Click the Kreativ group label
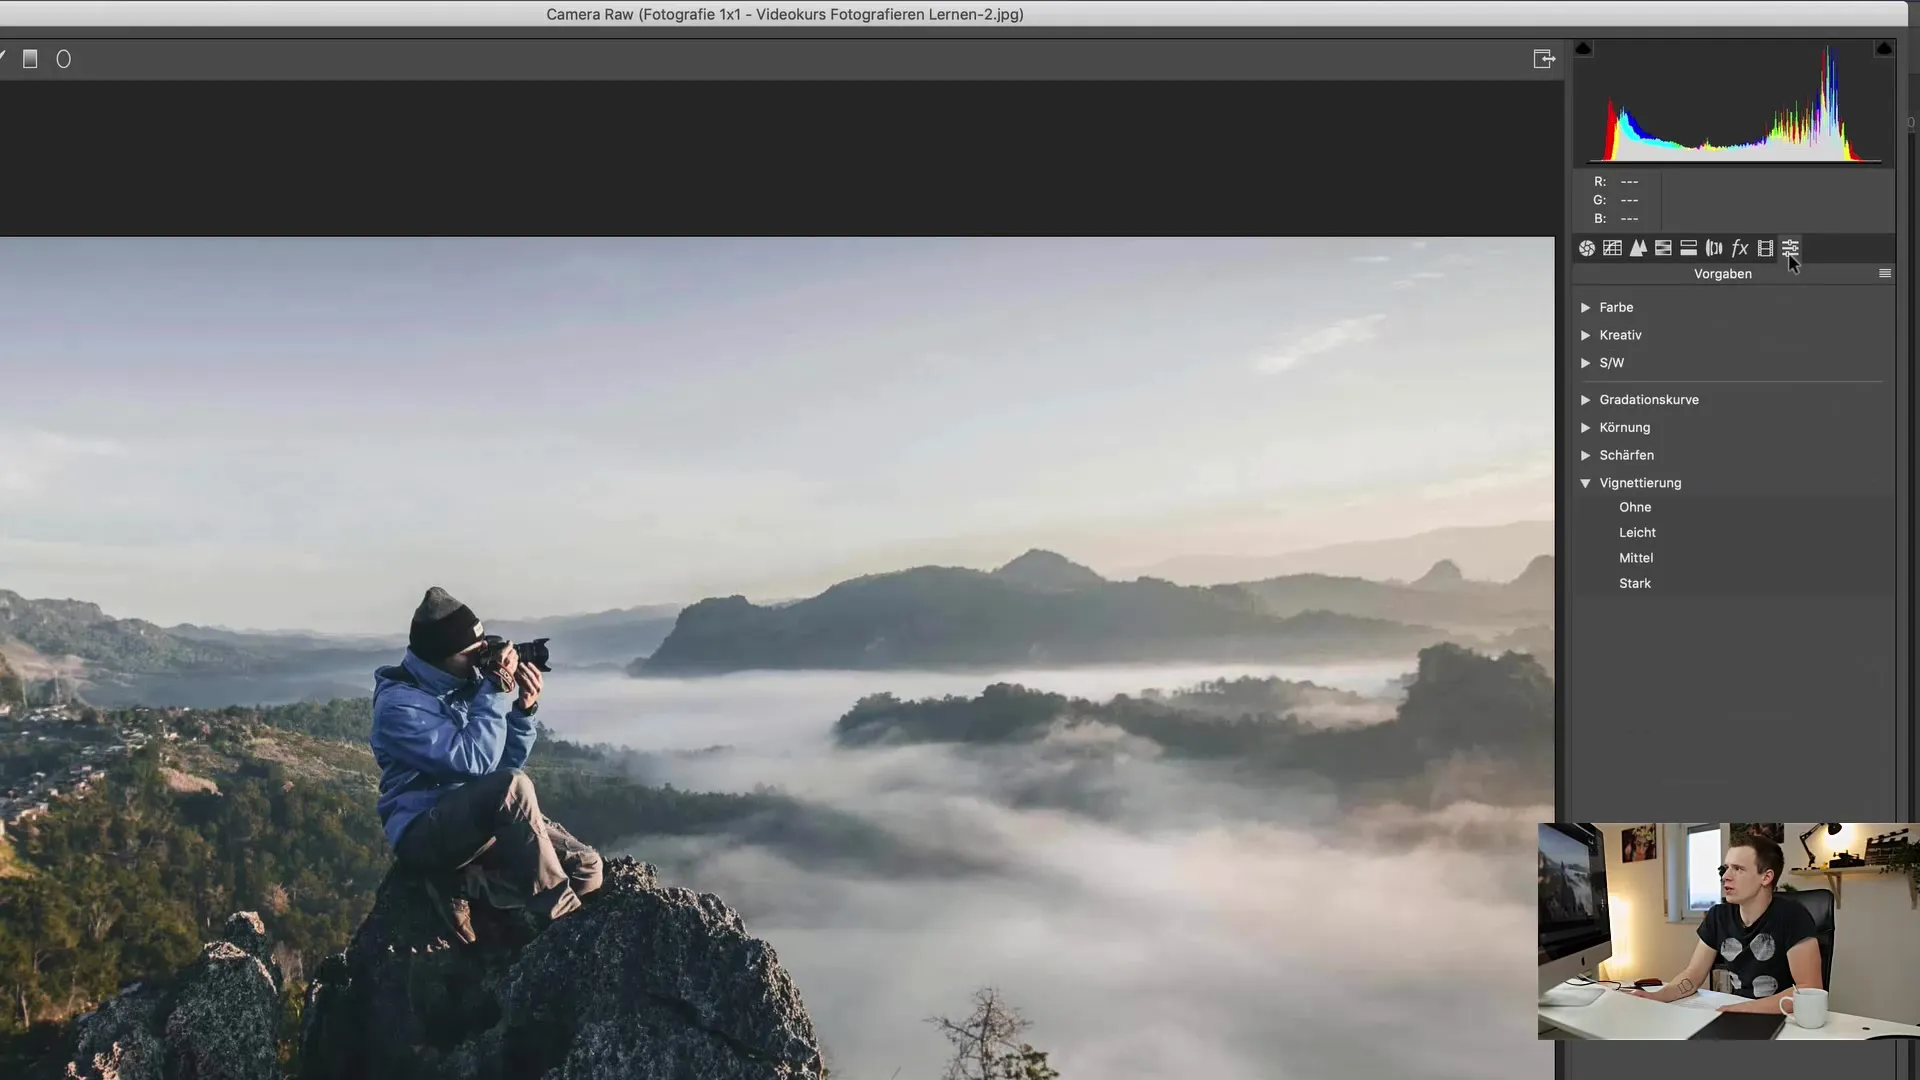The width and height of the screenshot is (1920, 1080). click(1620, 335)
